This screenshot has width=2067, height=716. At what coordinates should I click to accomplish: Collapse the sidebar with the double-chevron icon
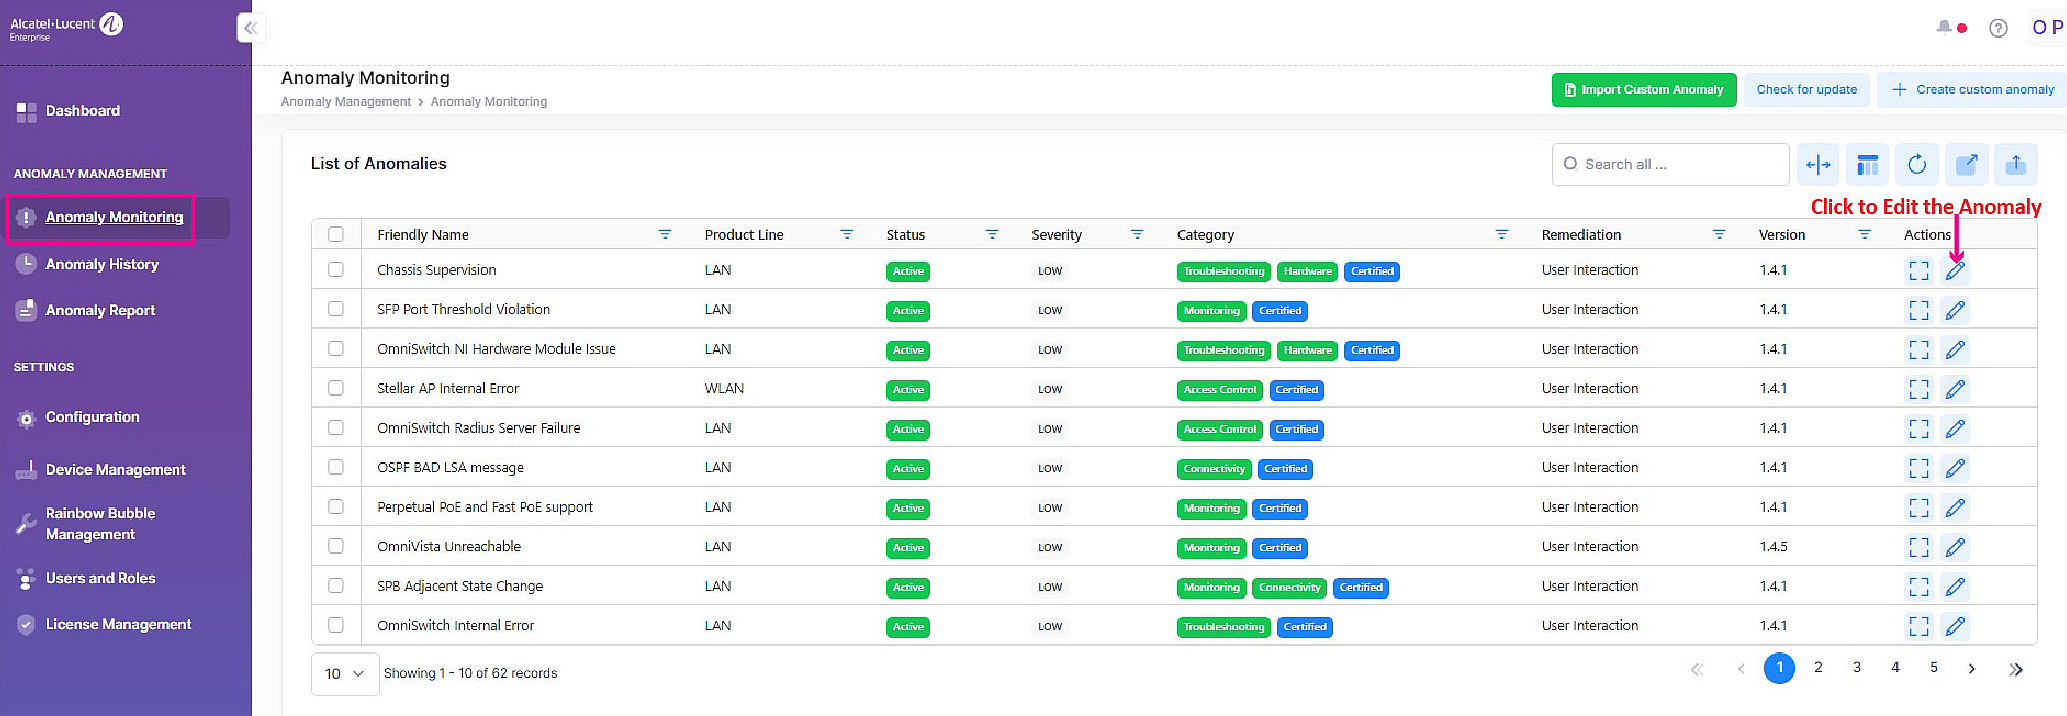point(251,28)
